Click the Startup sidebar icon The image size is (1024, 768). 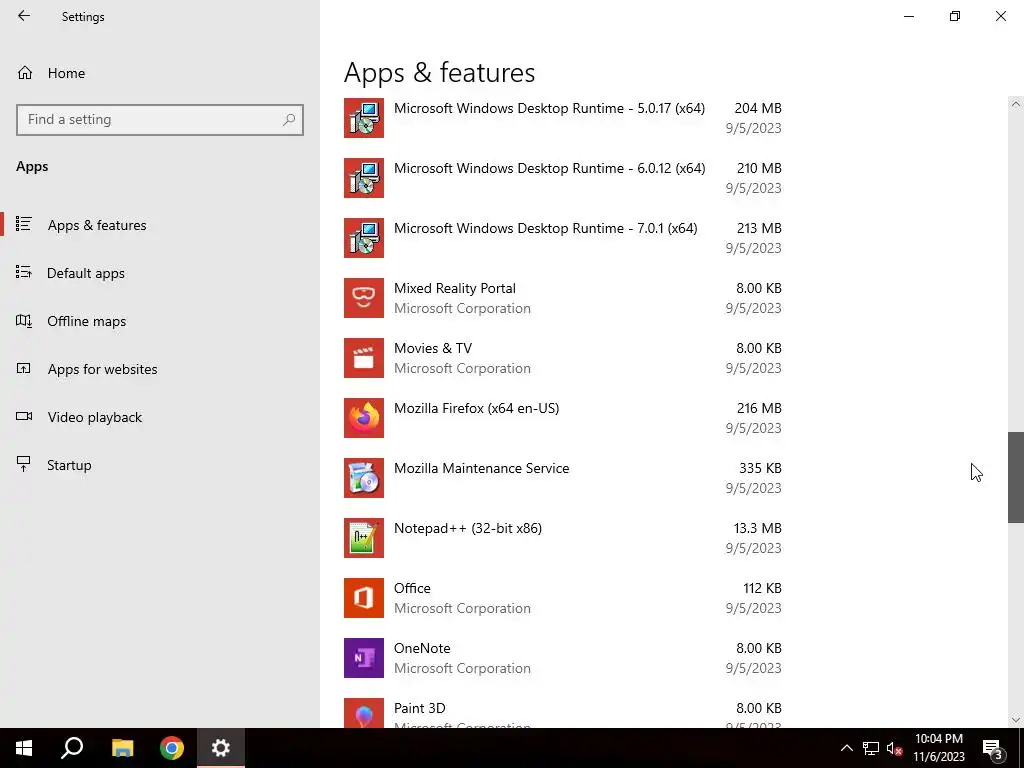(x=24, y=464)
